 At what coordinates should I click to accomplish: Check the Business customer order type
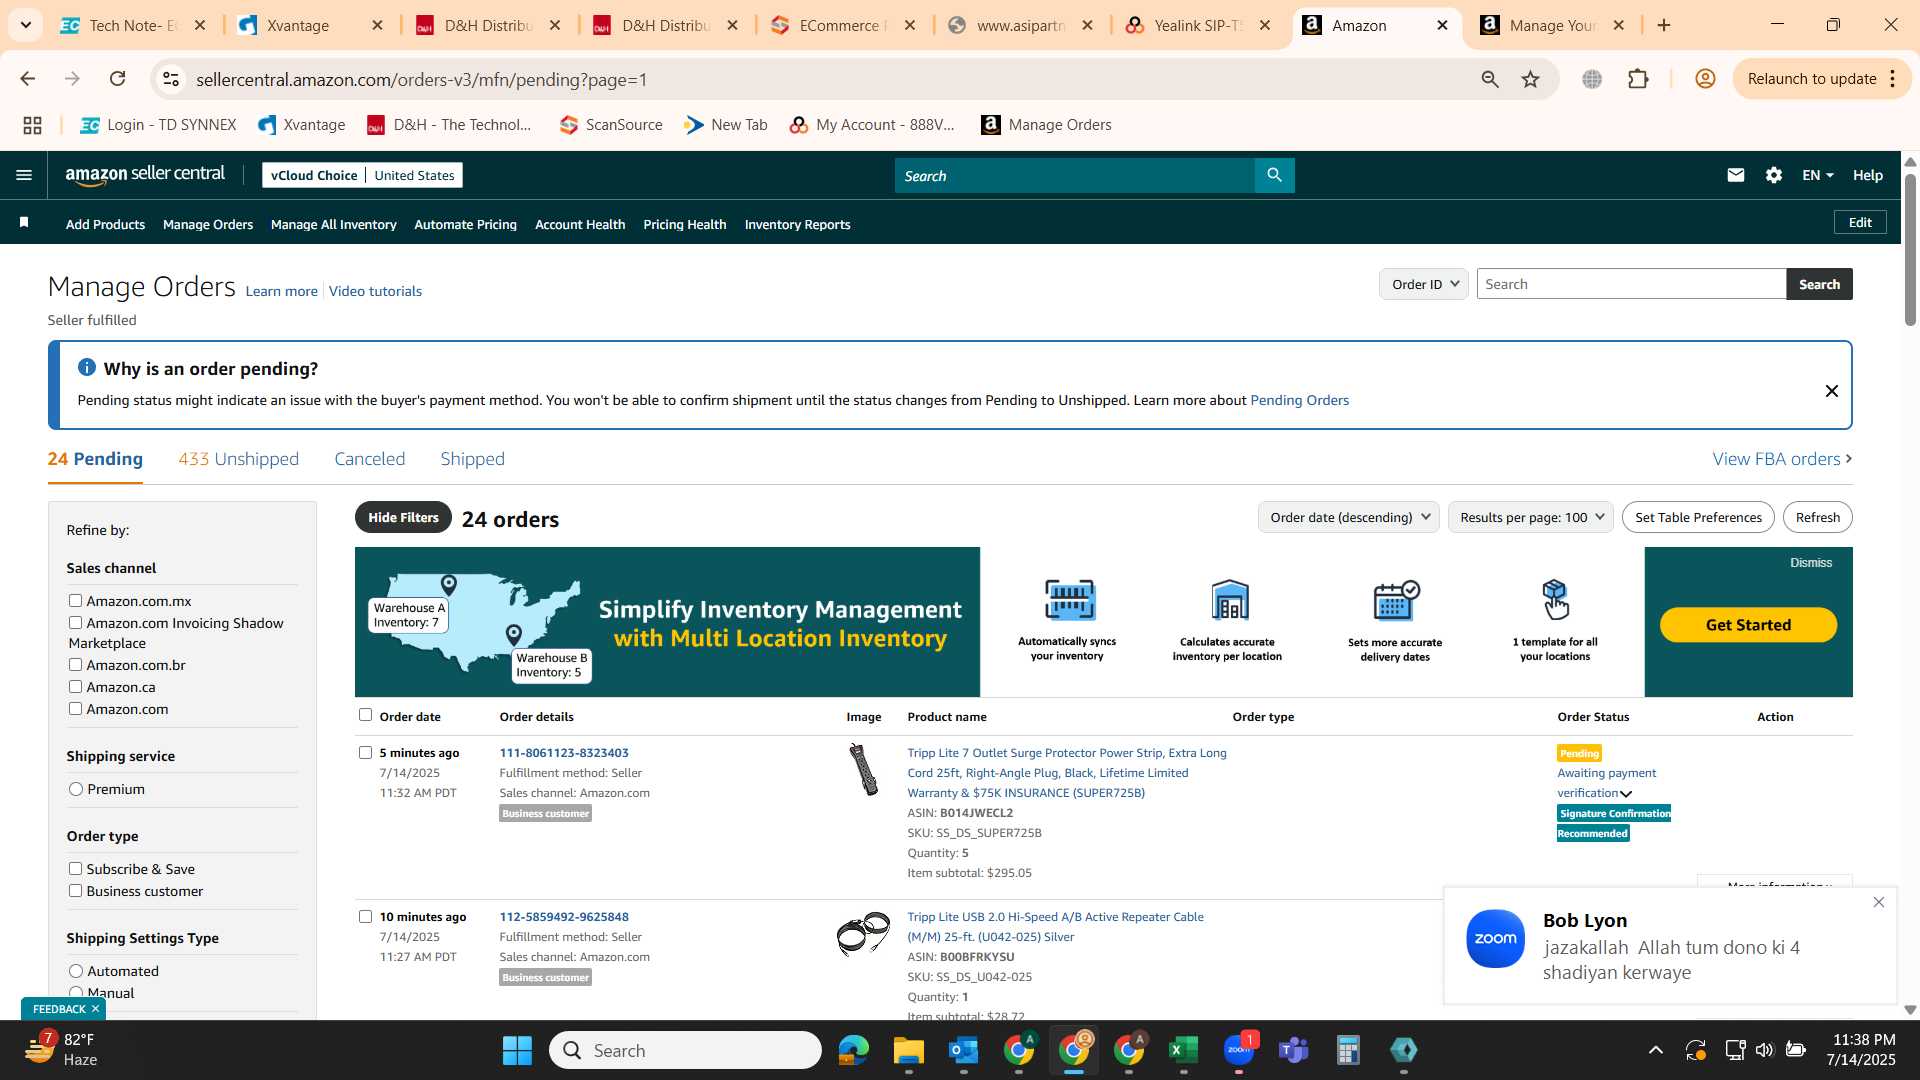(75, 890)
